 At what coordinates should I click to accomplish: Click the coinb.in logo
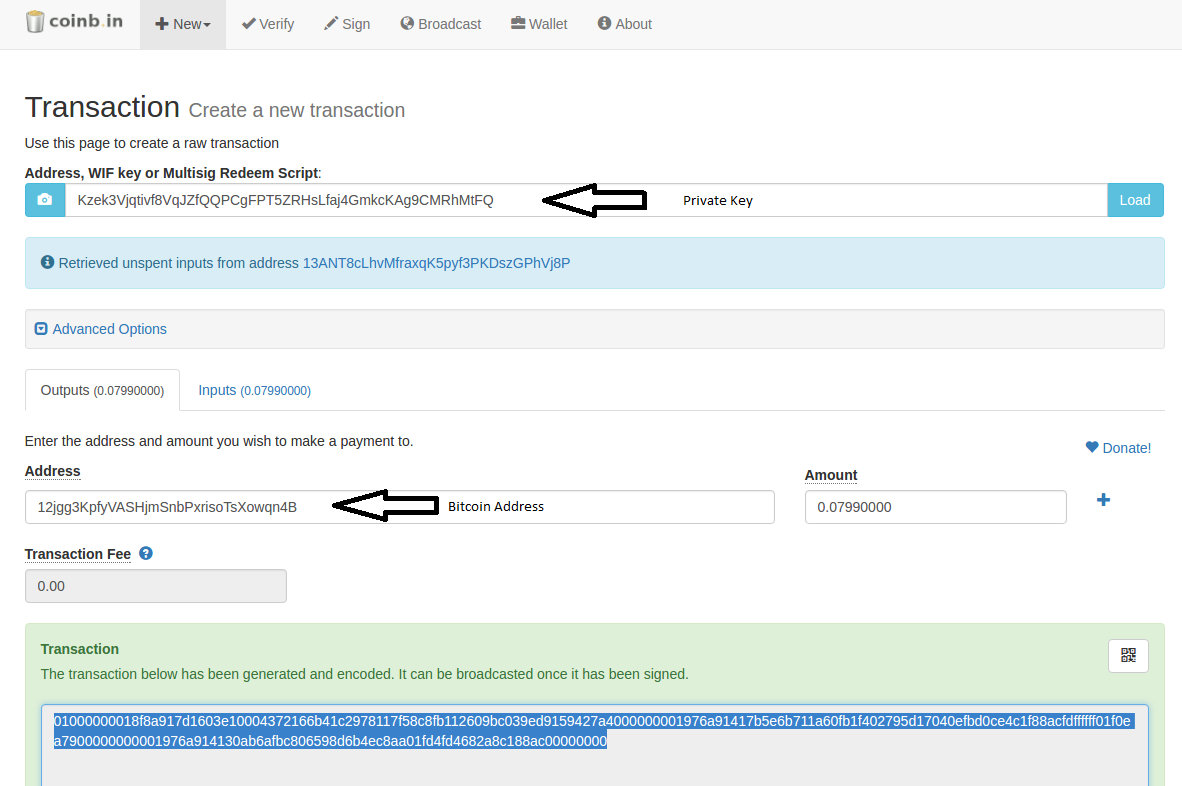pyautogui.click(x=74, y=20)
